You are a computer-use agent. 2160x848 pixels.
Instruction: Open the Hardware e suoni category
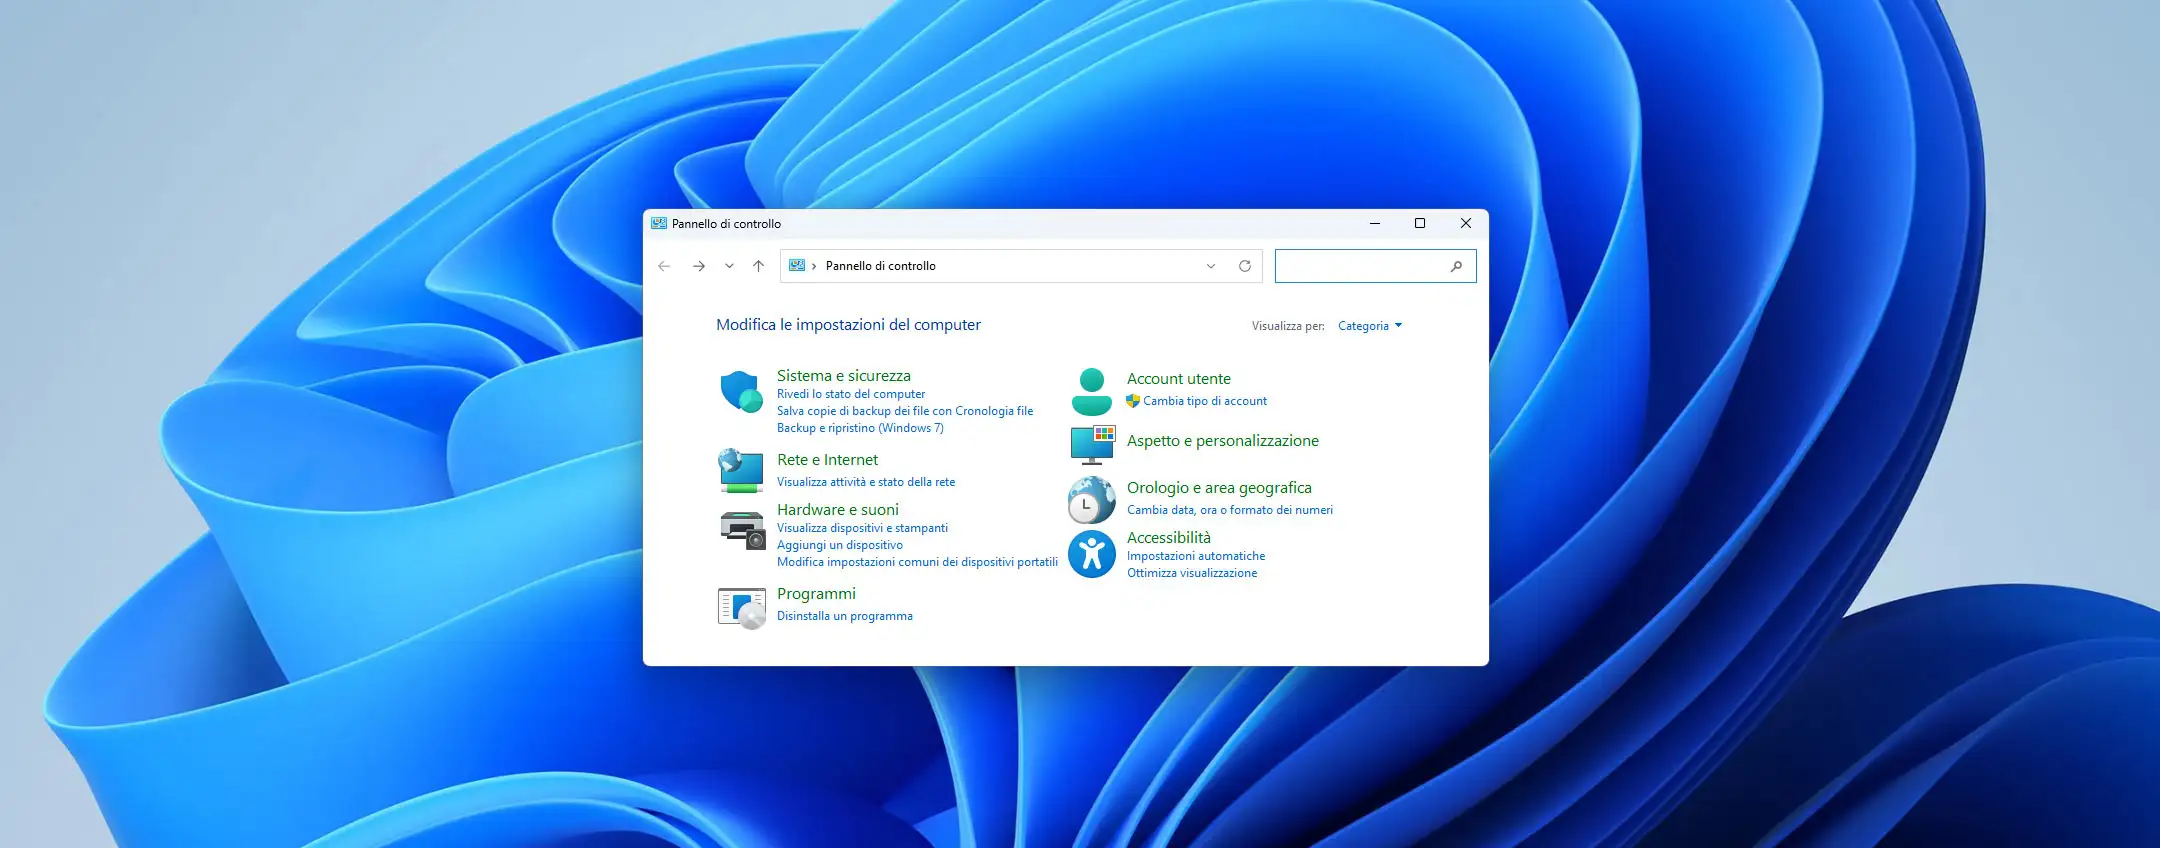point(838,510)
